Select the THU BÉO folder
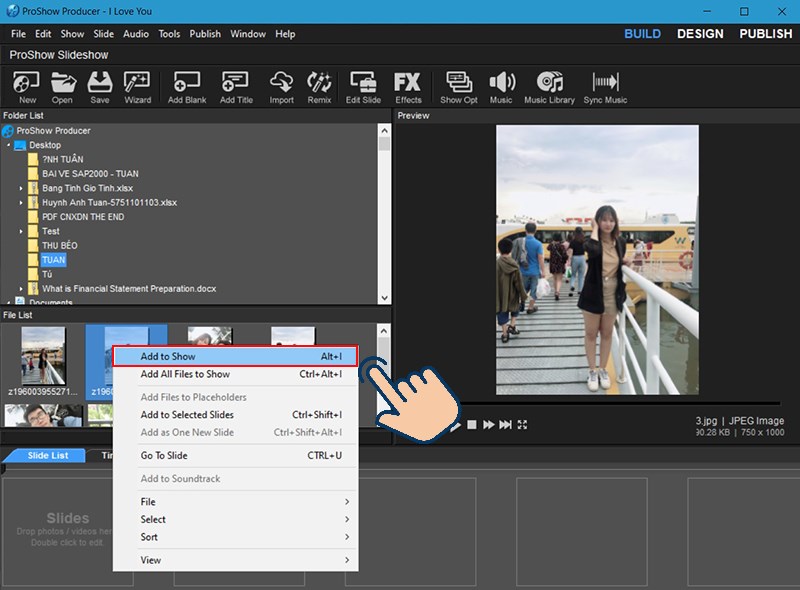The image size is (800, 590). [60, 245]
